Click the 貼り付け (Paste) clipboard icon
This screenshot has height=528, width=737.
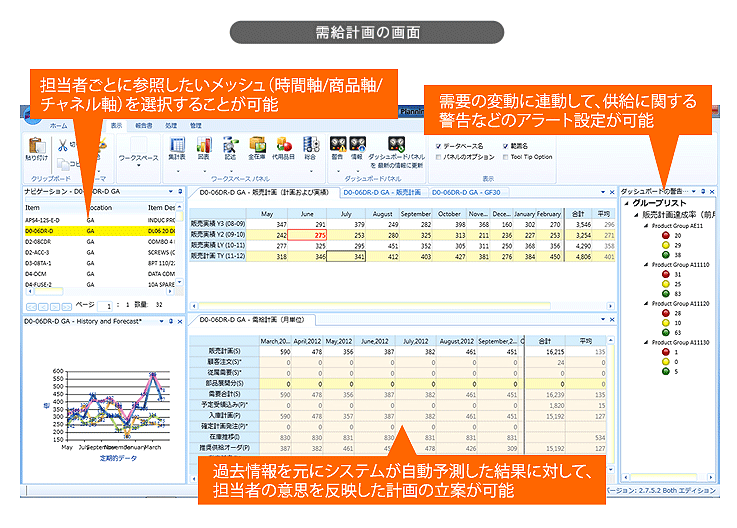[37, 148]
